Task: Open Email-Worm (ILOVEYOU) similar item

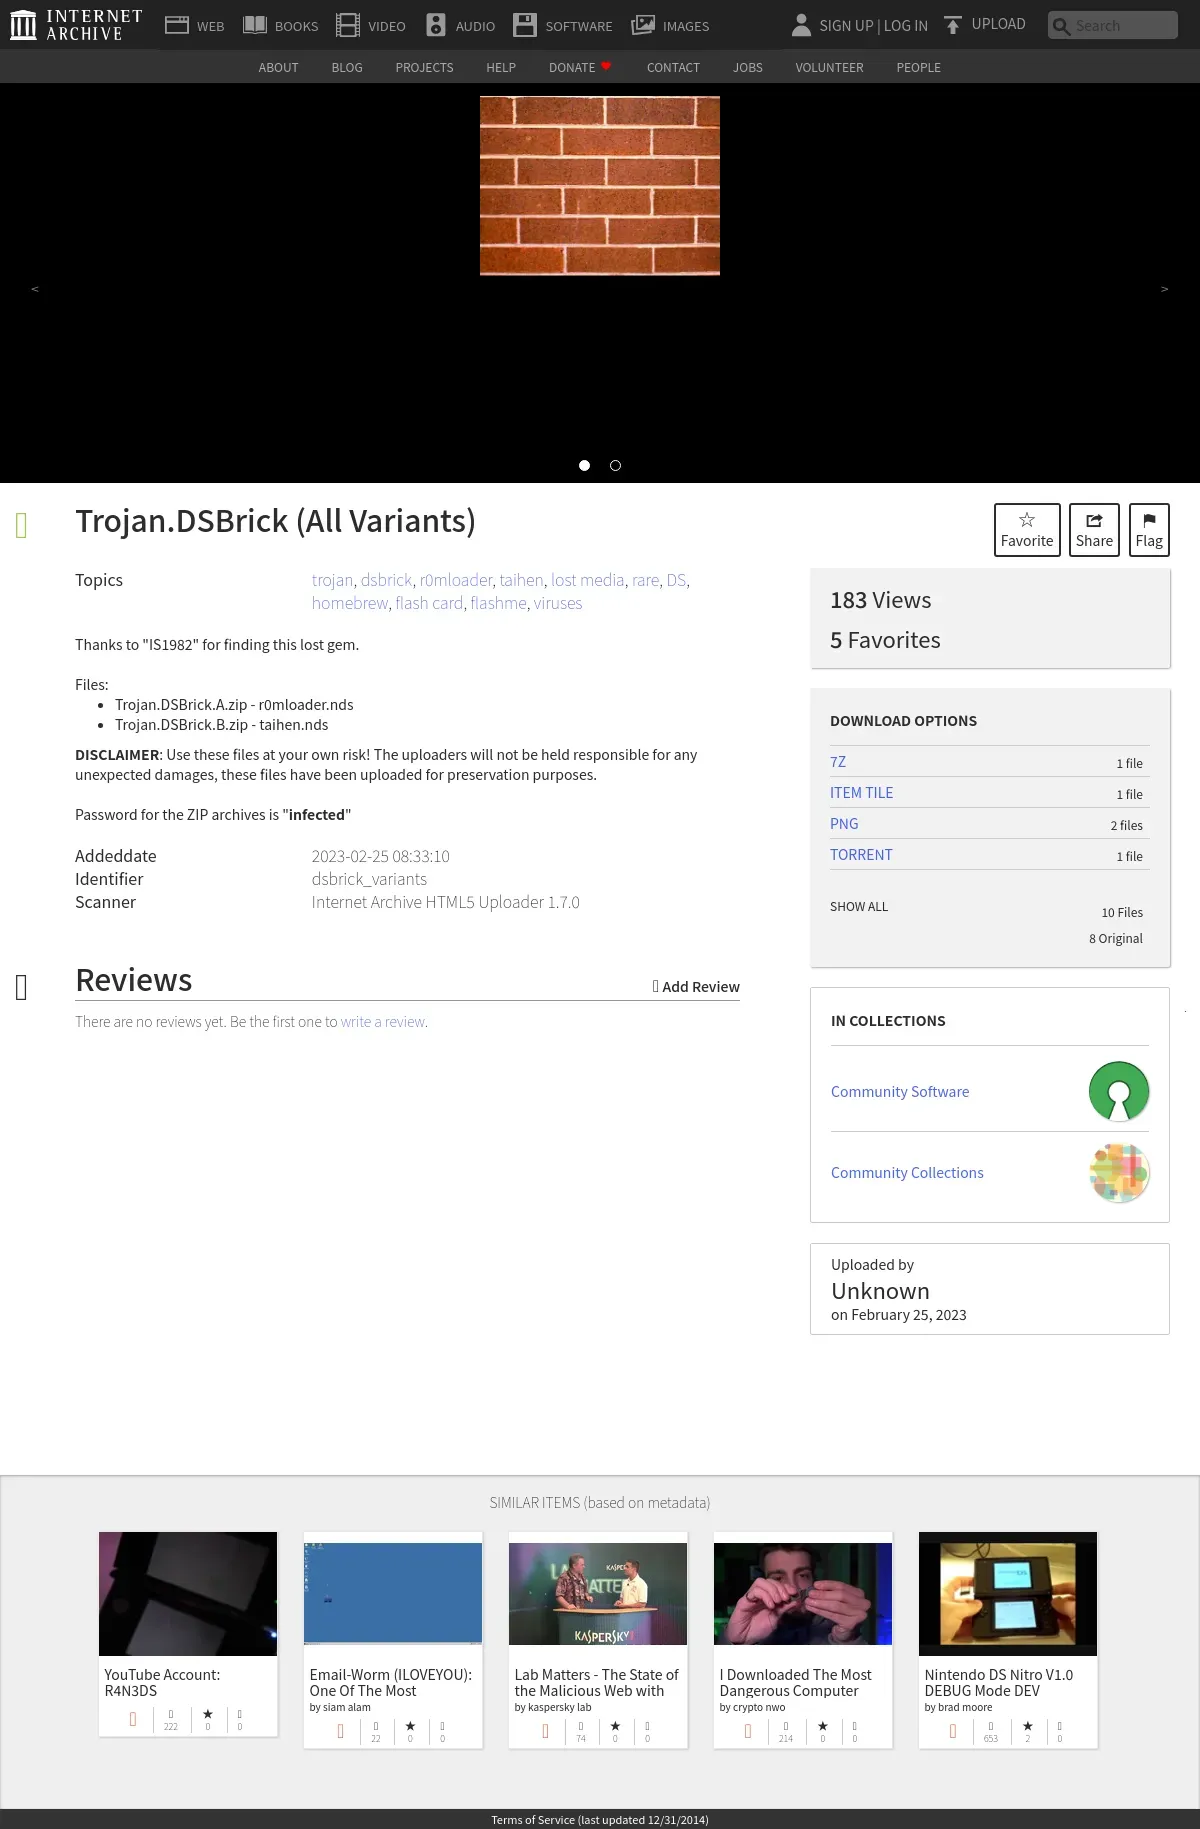Action: 393,1640
